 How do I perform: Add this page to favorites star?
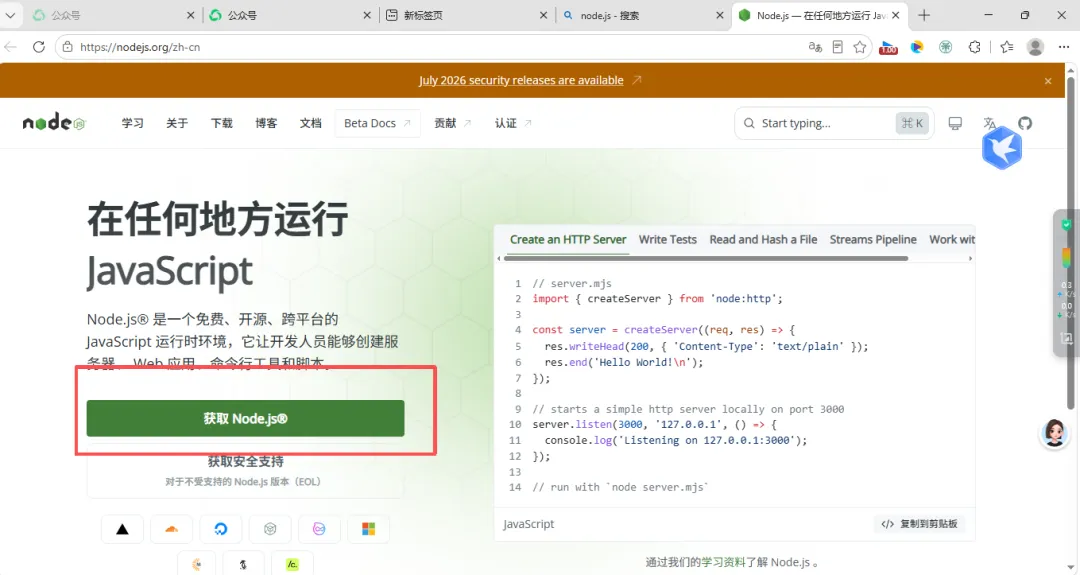(860, 47)
